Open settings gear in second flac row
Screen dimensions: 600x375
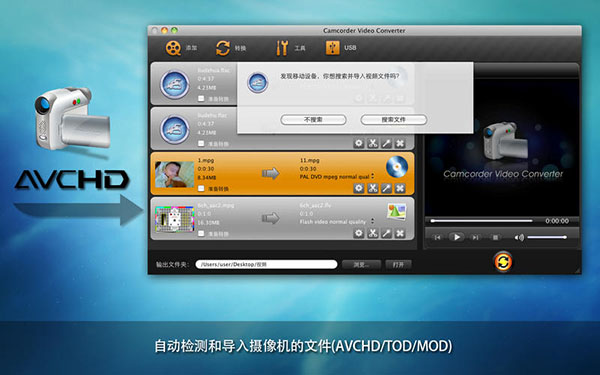(x=359, y=143)
